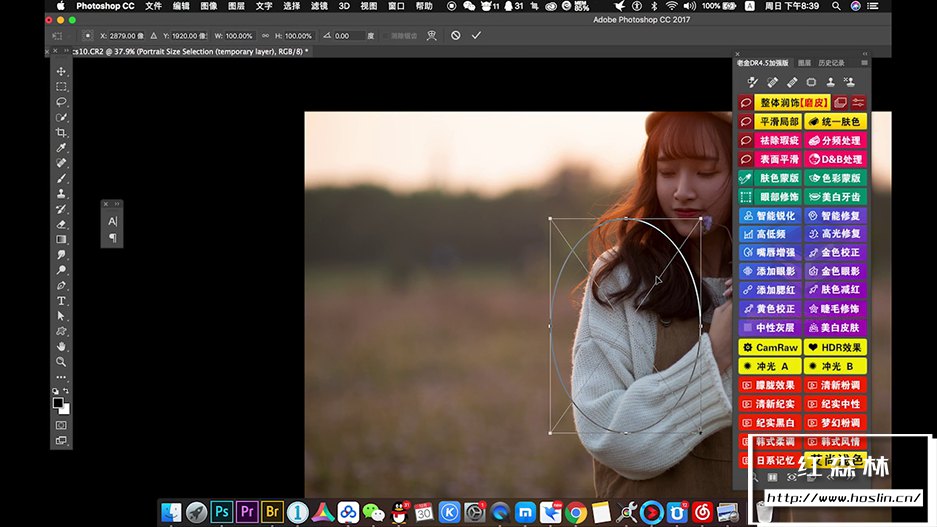This screenshot has height=527, width=937.
Task: Select the Lasso tool
Action: (x=61, y=102)
